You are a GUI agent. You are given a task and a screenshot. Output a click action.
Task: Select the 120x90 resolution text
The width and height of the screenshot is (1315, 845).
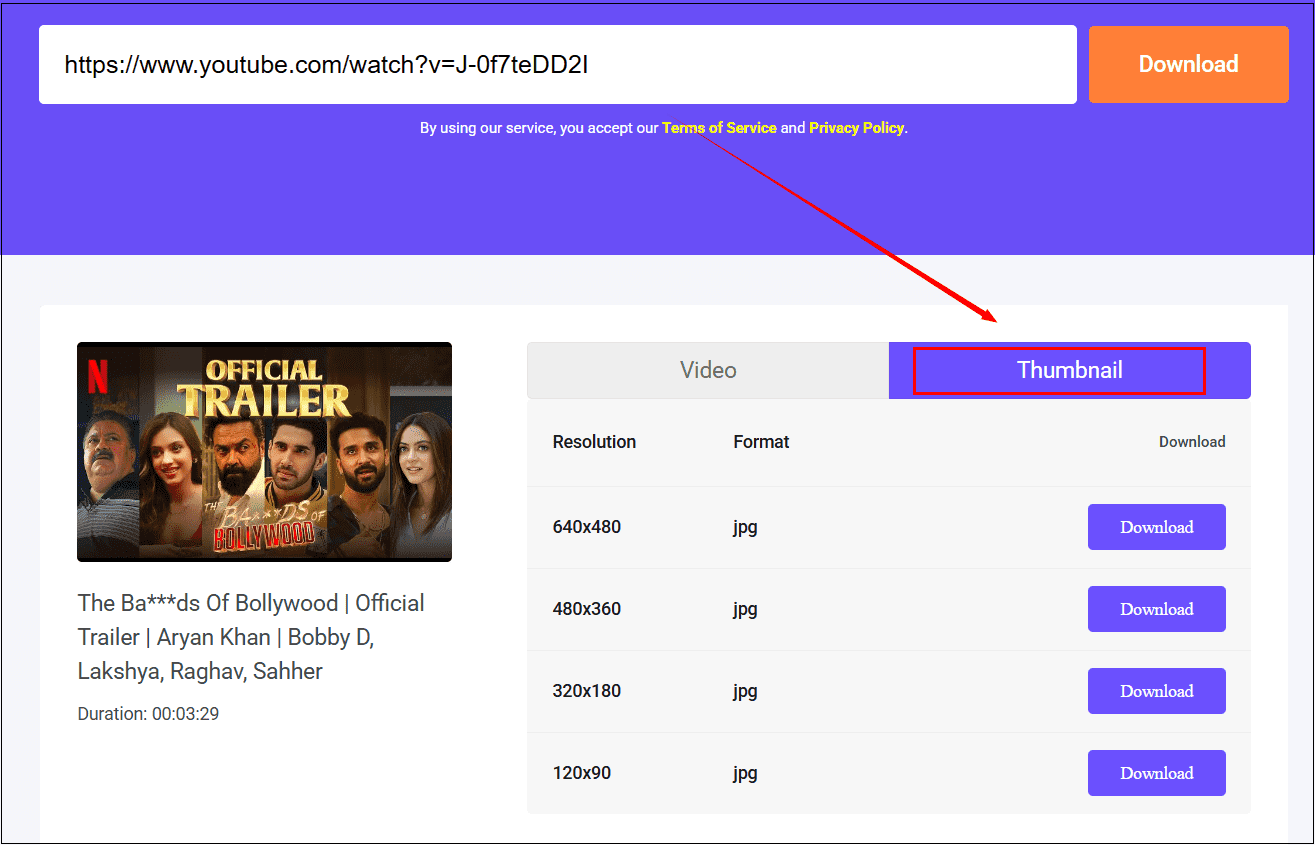(582, 773)
